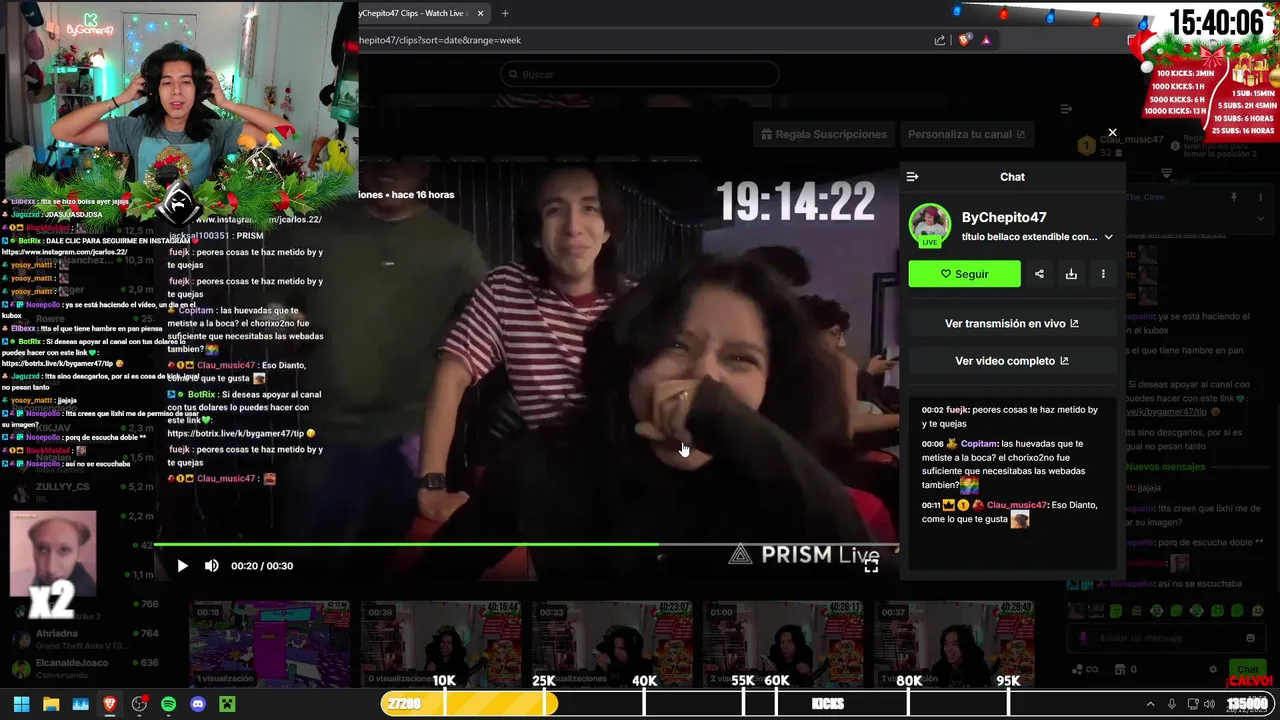Open the OBS taskbar icon
This screenshot has width=1280, height=720.
[x=139, y=704]
